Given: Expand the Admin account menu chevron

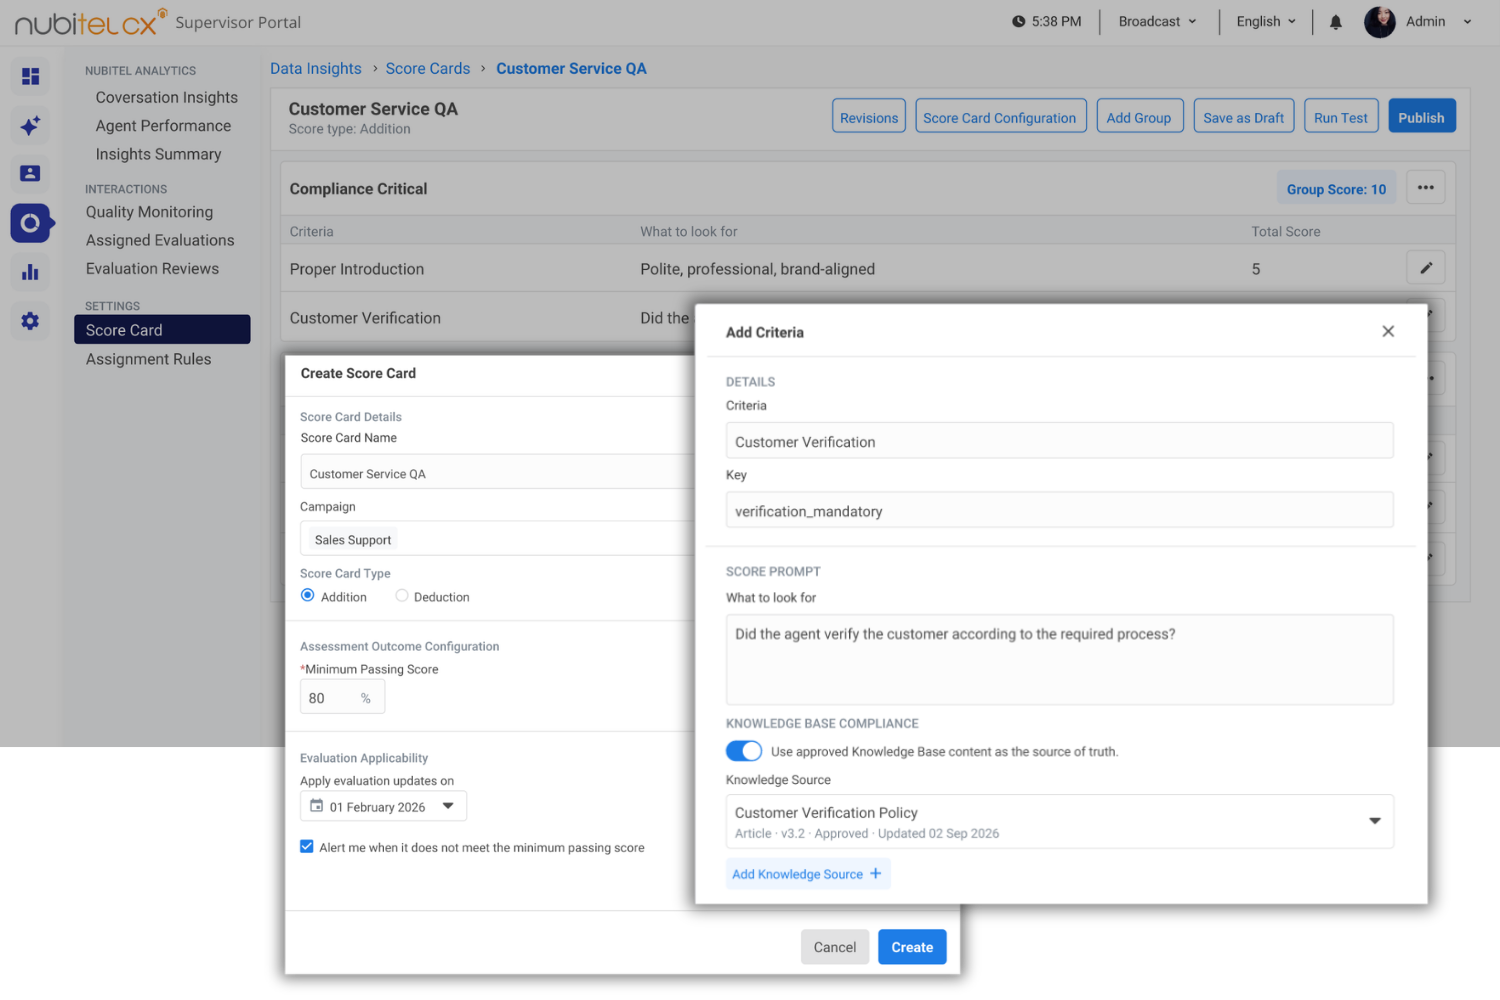Looking at the screenshot, I should pyautogui.click(x=1467, y=22).
